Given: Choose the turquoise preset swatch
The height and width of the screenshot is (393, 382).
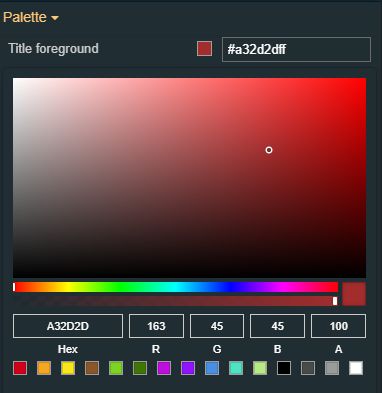Looking at the screenshot, I should tap(236, 368).
